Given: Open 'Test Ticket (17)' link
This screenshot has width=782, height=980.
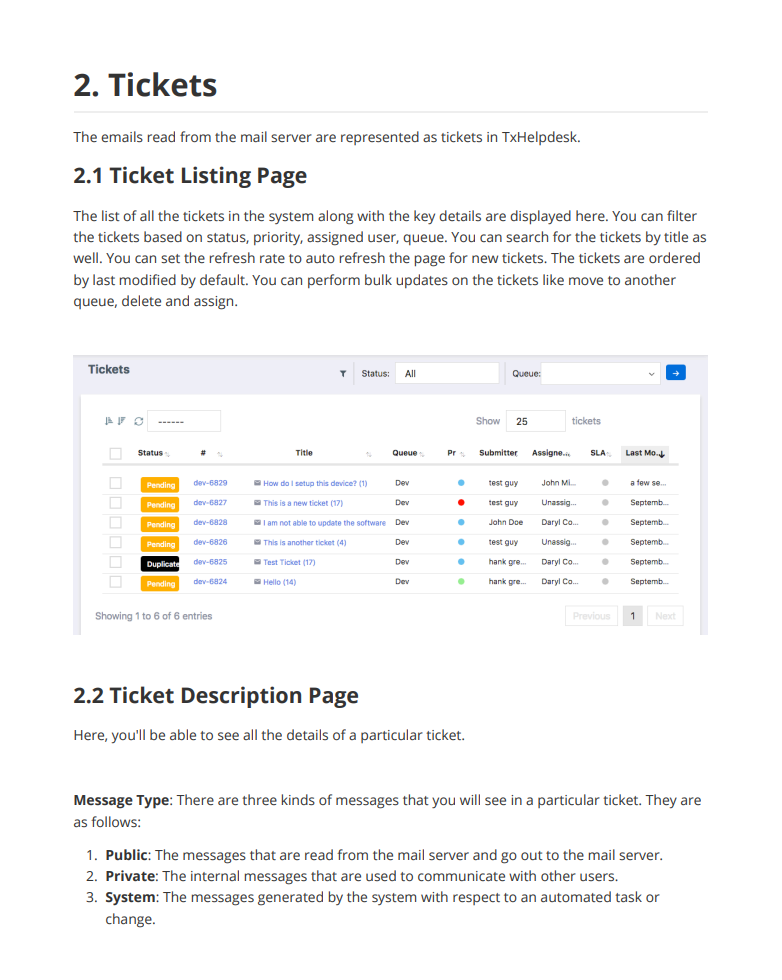Looking at the screenshot, I should (289, 562).
